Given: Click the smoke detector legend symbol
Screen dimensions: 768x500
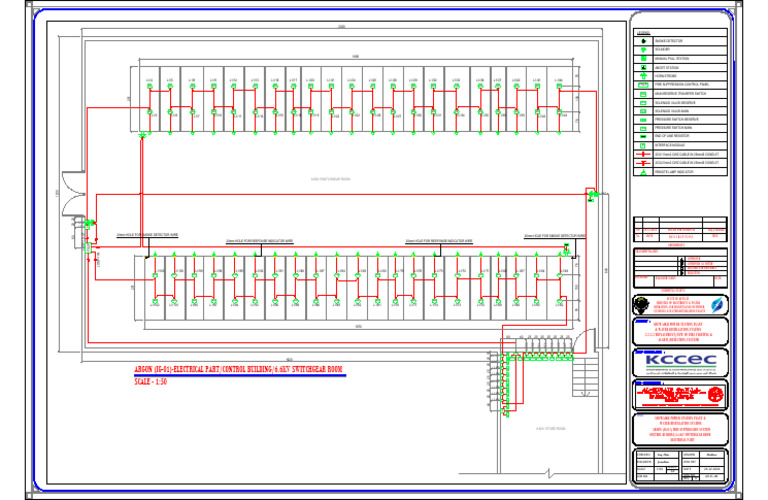Looking at the screenshot, I should [x=644, y=41].
